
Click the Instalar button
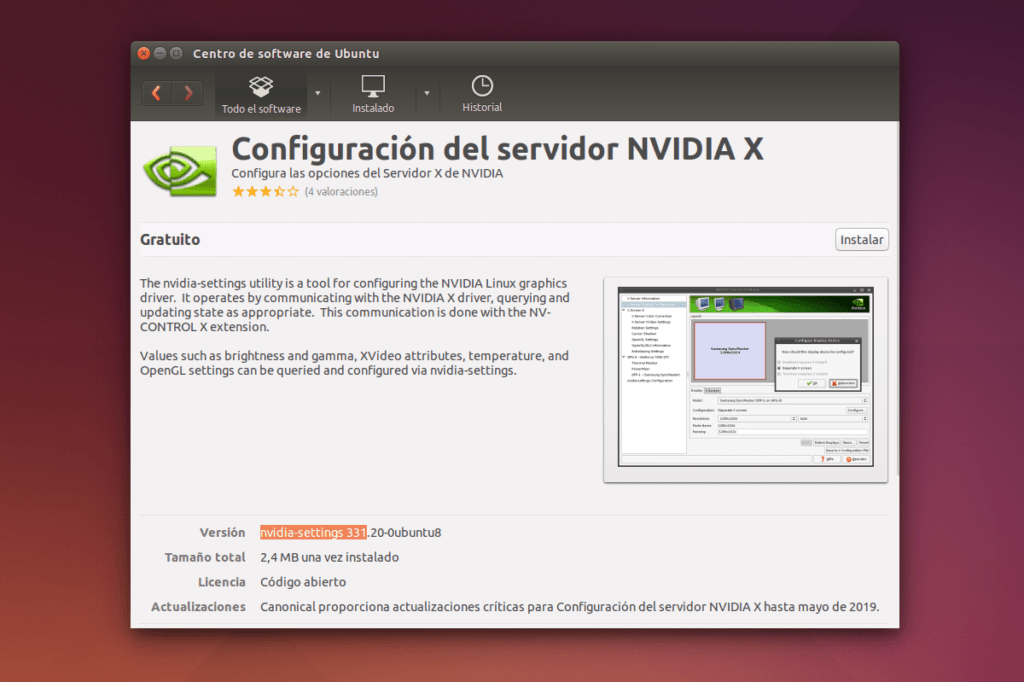click(x=861, y=240)
